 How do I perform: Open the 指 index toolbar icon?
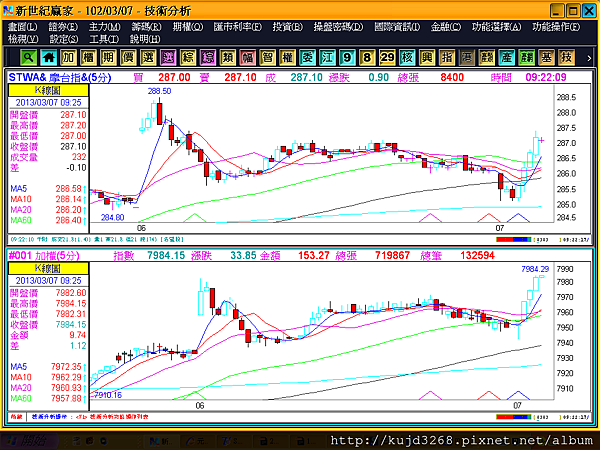tap(447, 58)
